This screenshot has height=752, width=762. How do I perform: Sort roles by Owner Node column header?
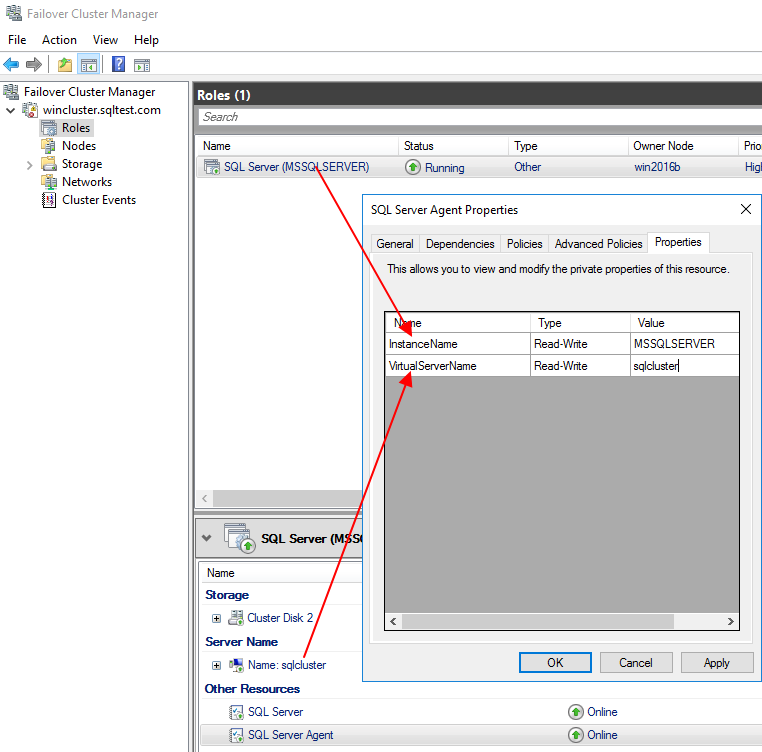point(683,146)
